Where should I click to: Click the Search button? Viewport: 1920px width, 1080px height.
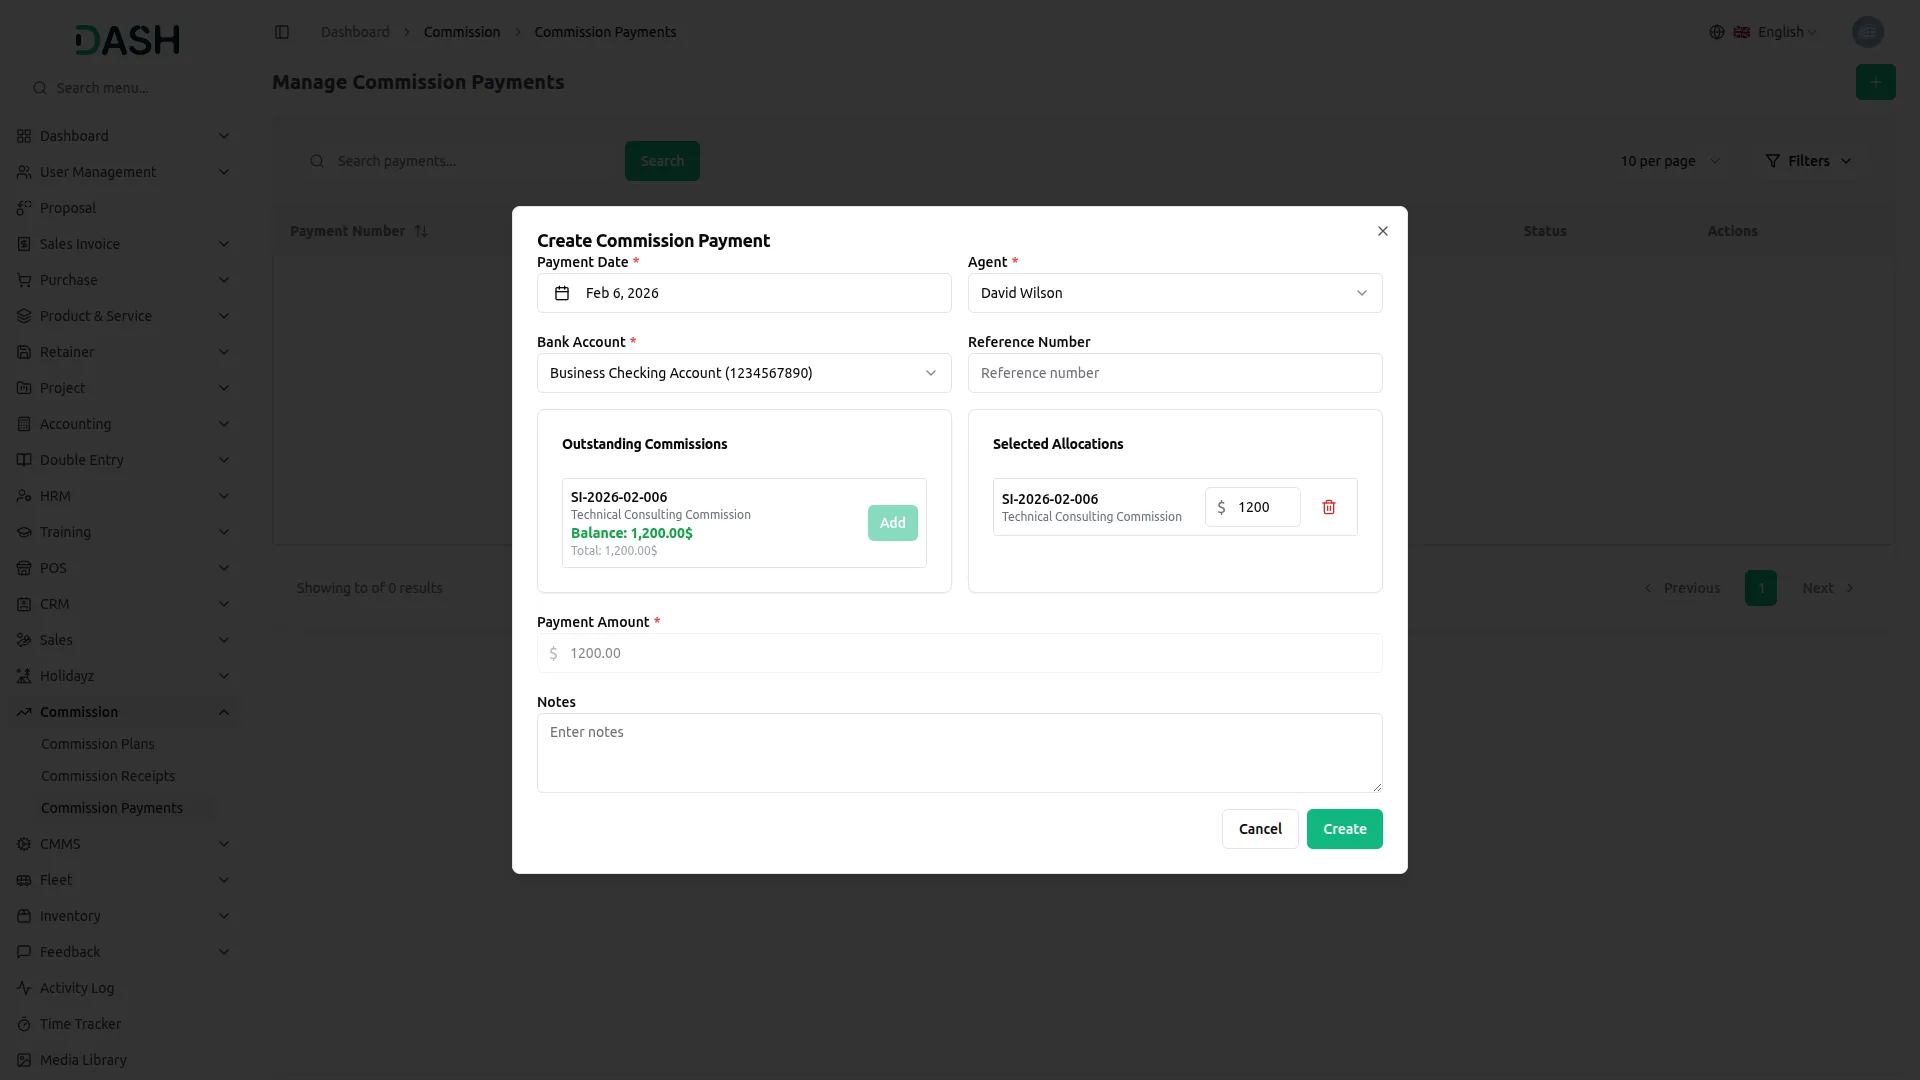pyautogui.click(x=662, y=161)
